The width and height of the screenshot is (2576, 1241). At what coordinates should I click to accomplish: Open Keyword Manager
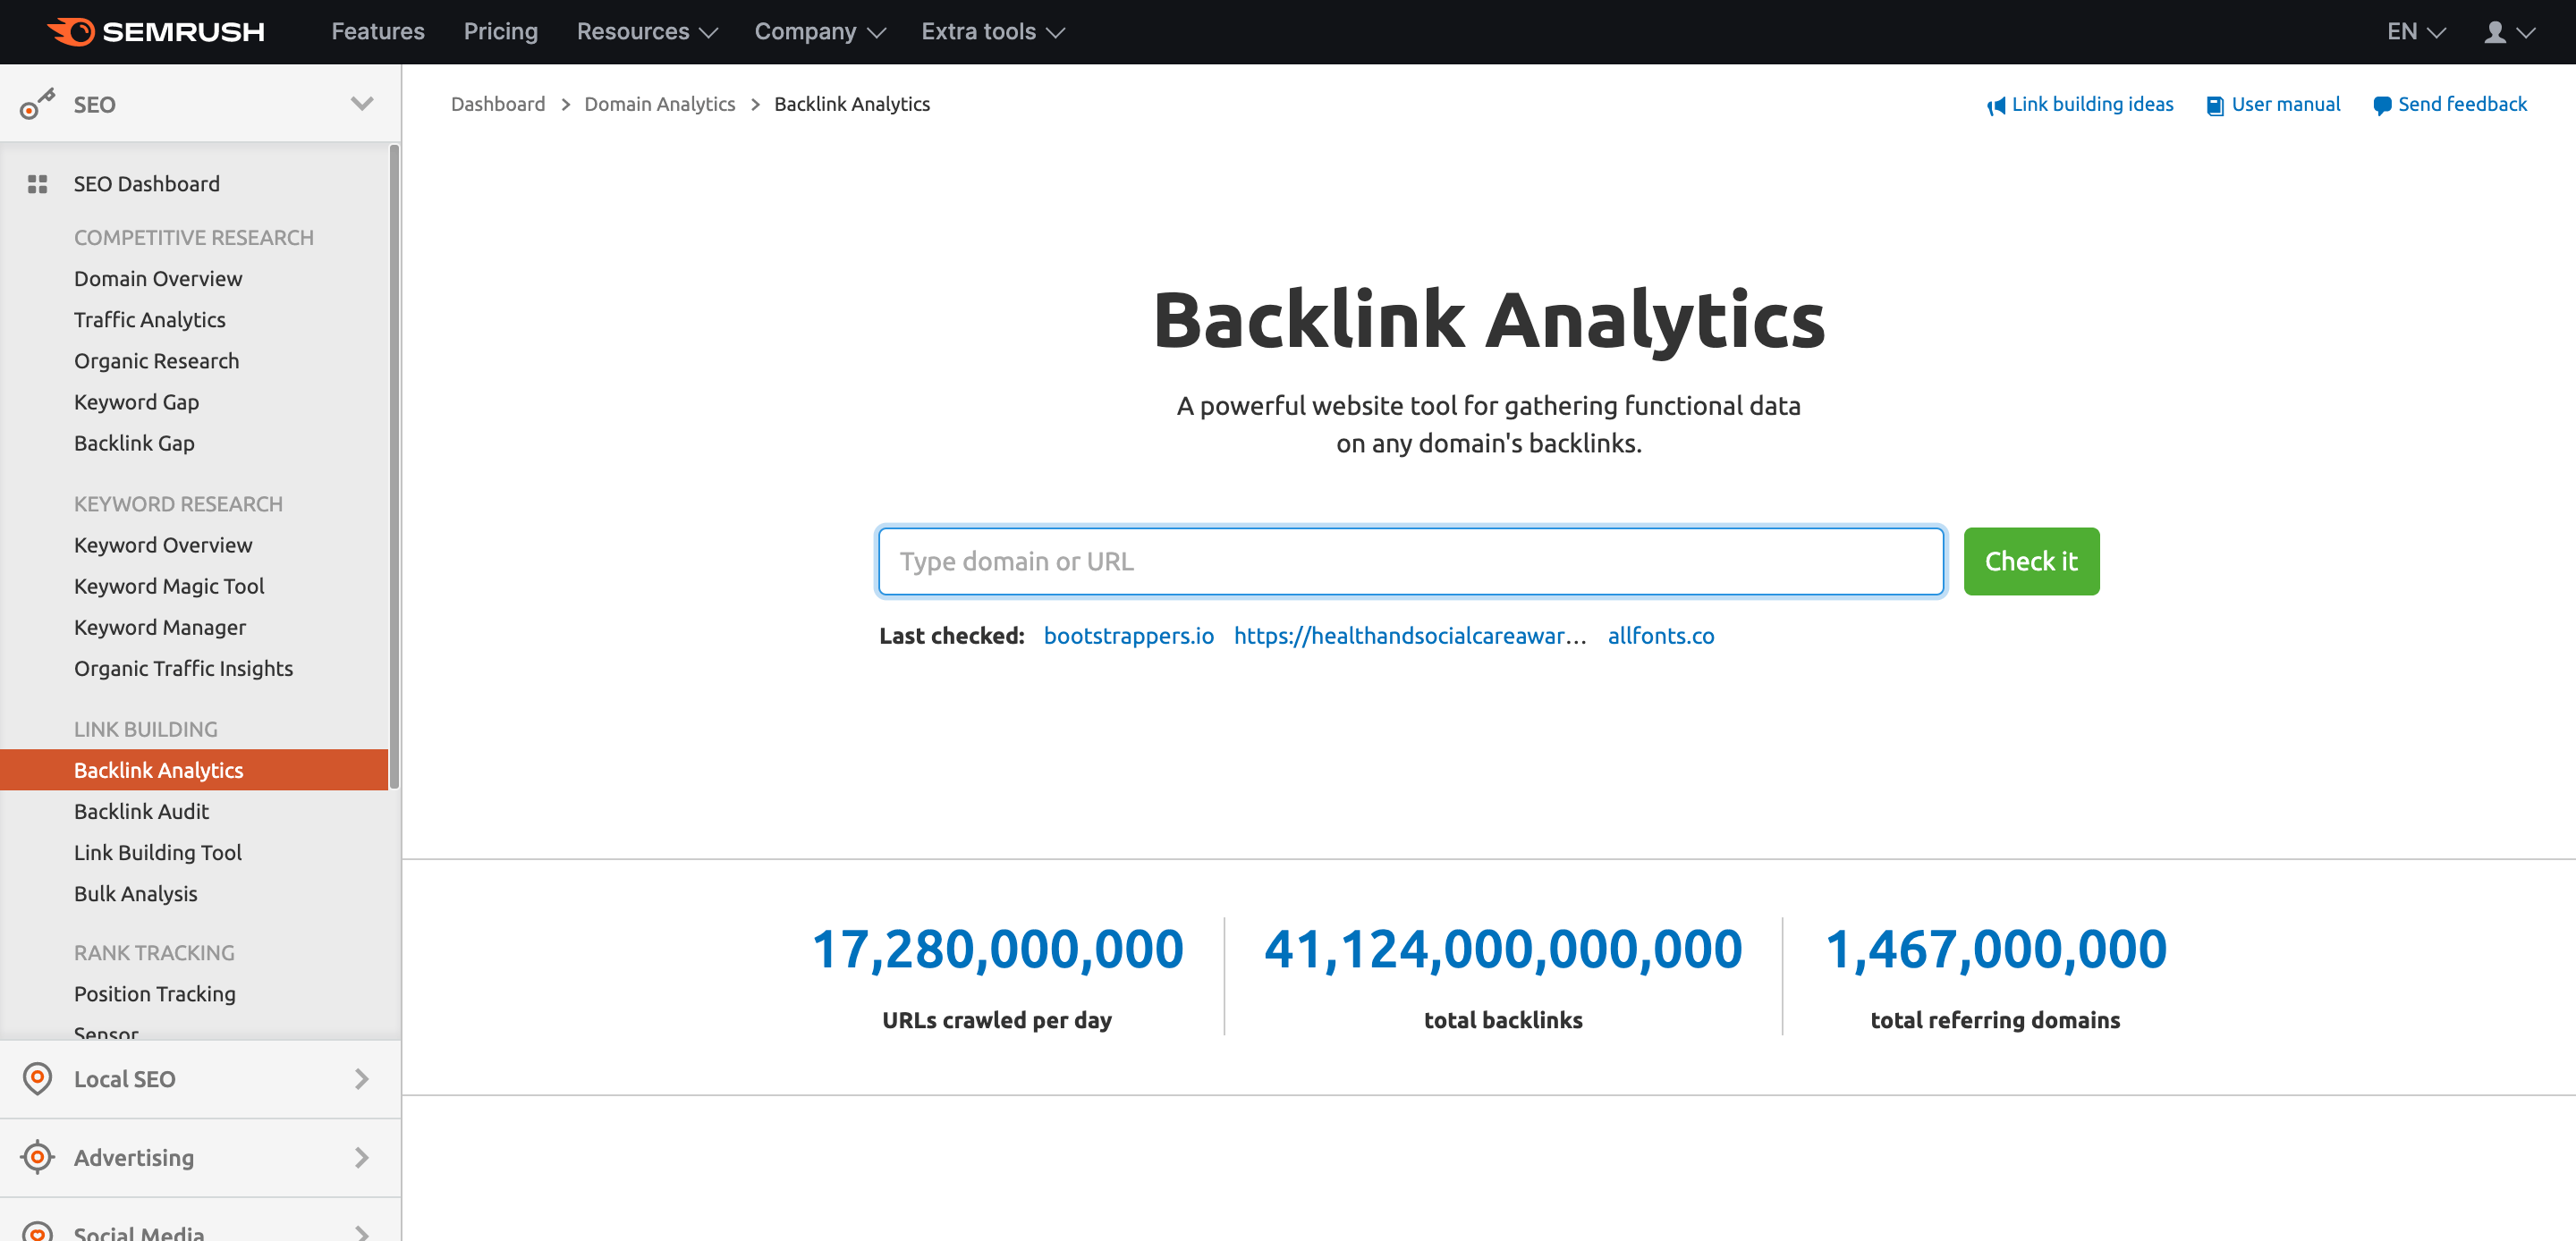point(160,627)
